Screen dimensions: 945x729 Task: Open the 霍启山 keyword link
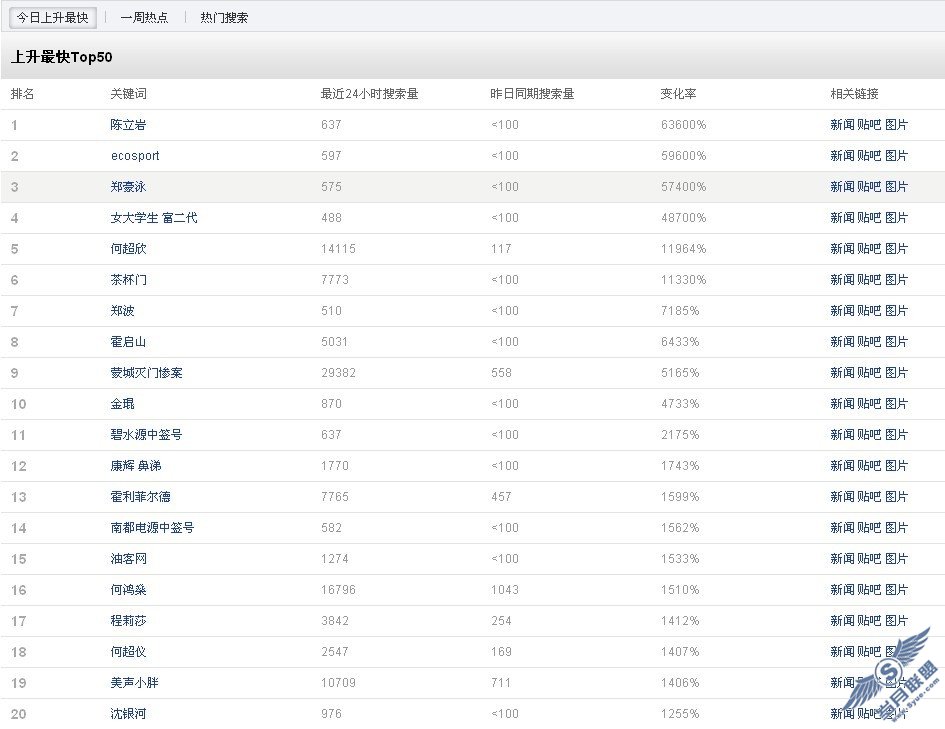pyautogui.click(x=128, y=342)
